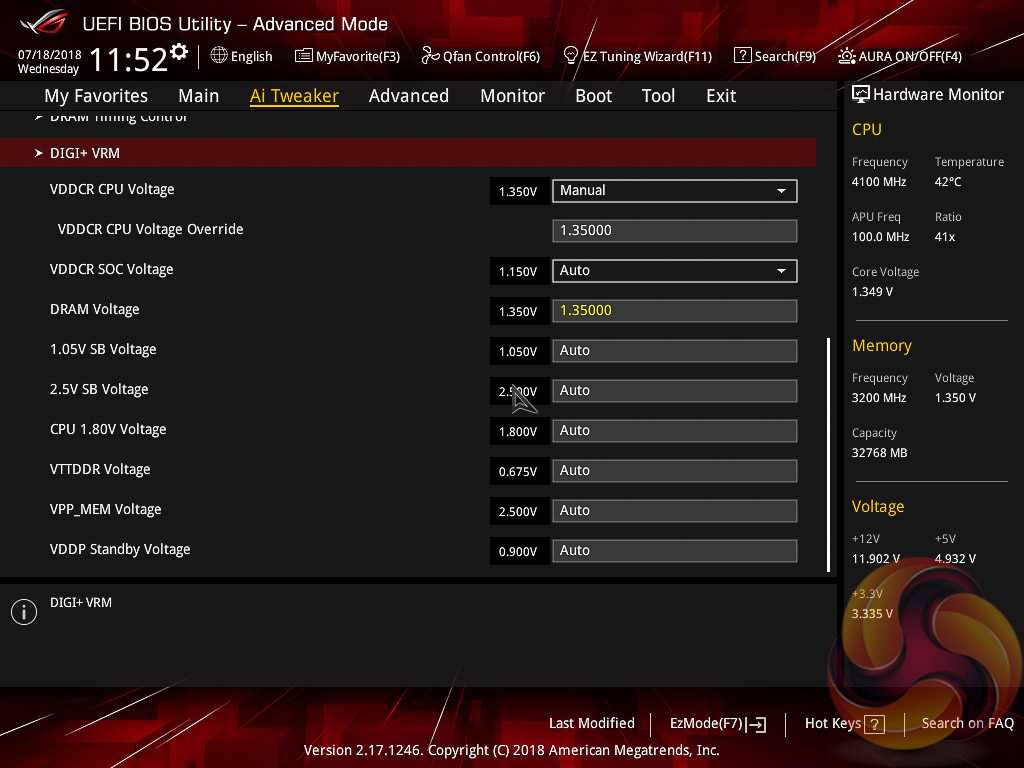Click the 07/18/2018 date text
This screenshot has width=1024, height=768.
pos(50,54)
